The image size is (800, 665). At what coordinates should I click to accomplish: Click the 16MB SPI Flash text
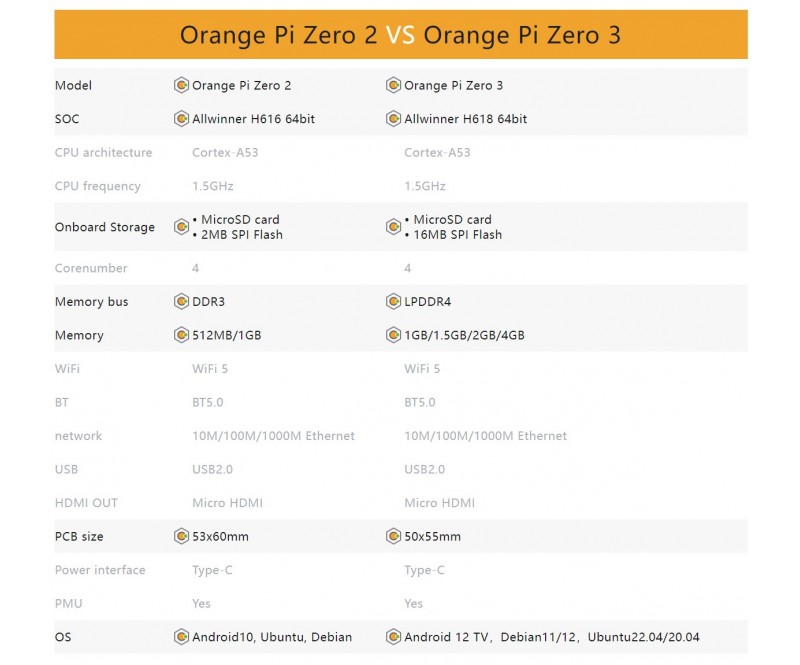point(458,235)
